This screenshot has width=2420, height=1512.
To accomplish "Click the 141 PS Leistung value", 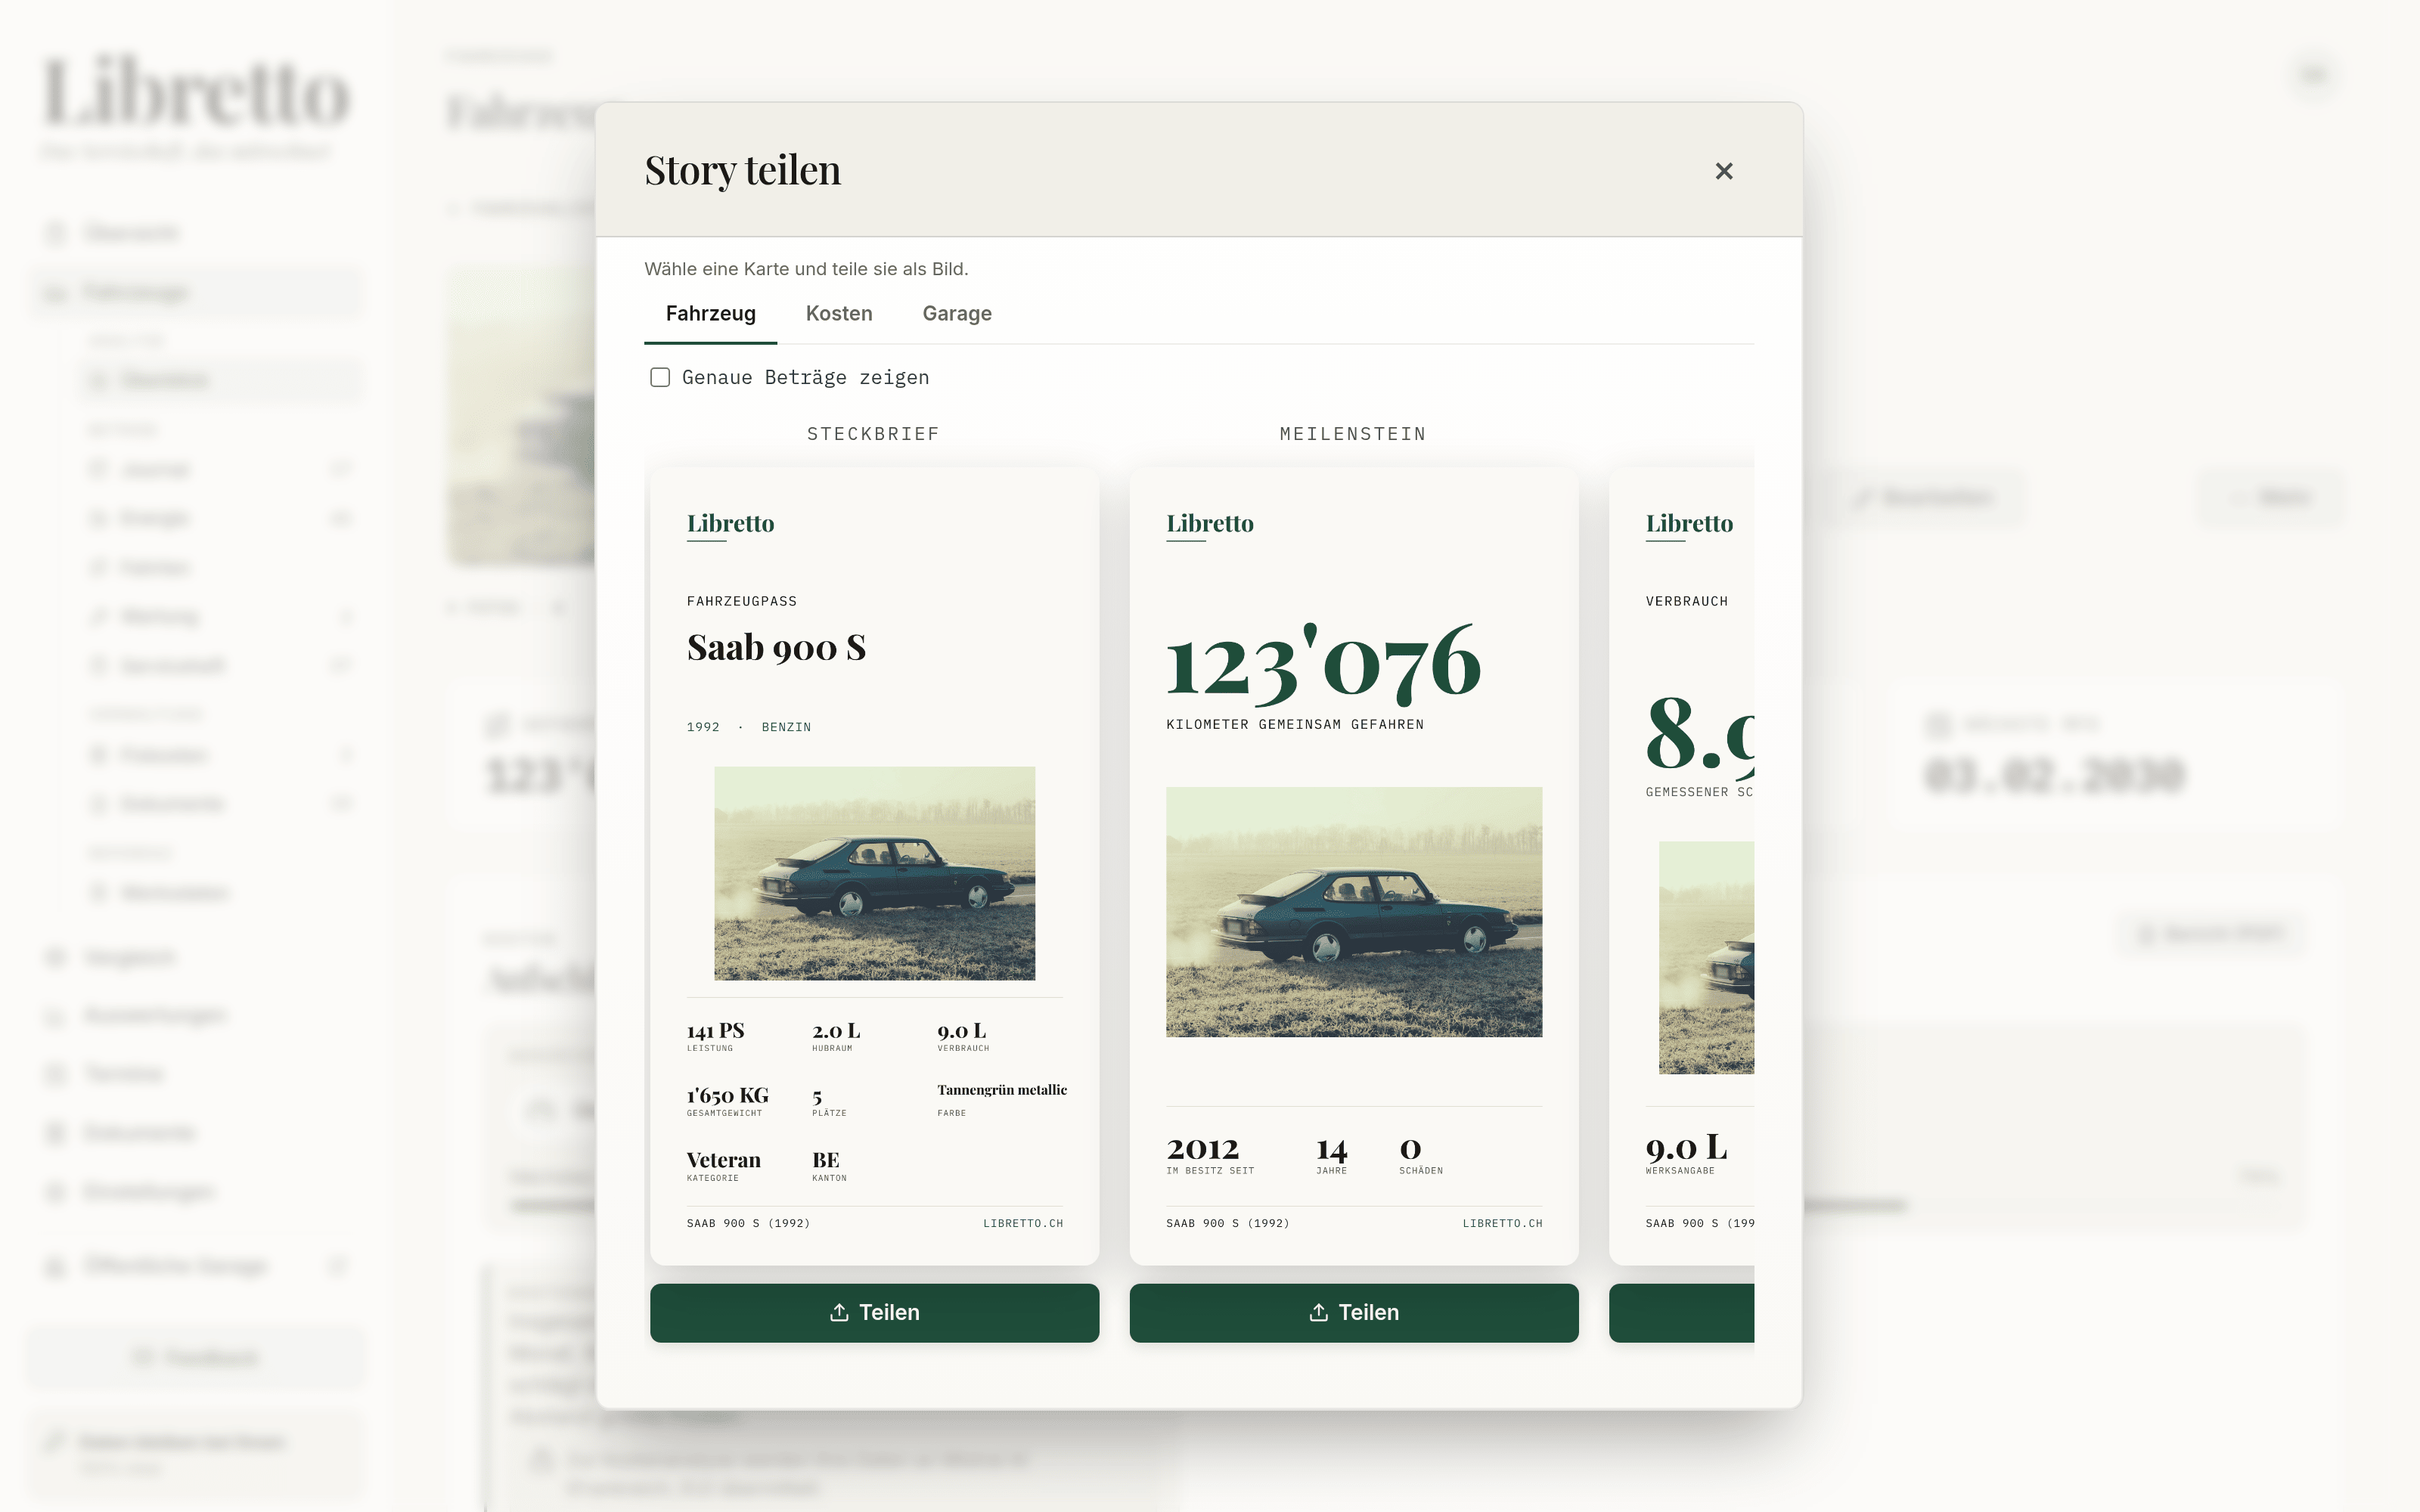I will point(715,1031).
